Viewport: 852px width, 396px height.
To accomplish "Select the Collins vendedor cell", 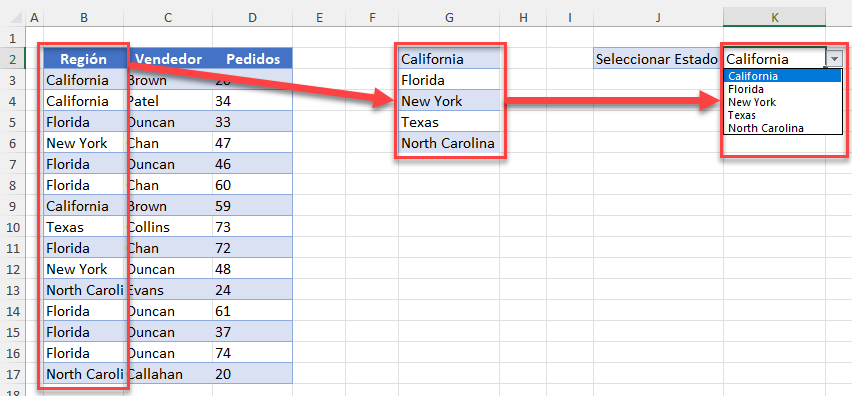I will pos(168,227).
